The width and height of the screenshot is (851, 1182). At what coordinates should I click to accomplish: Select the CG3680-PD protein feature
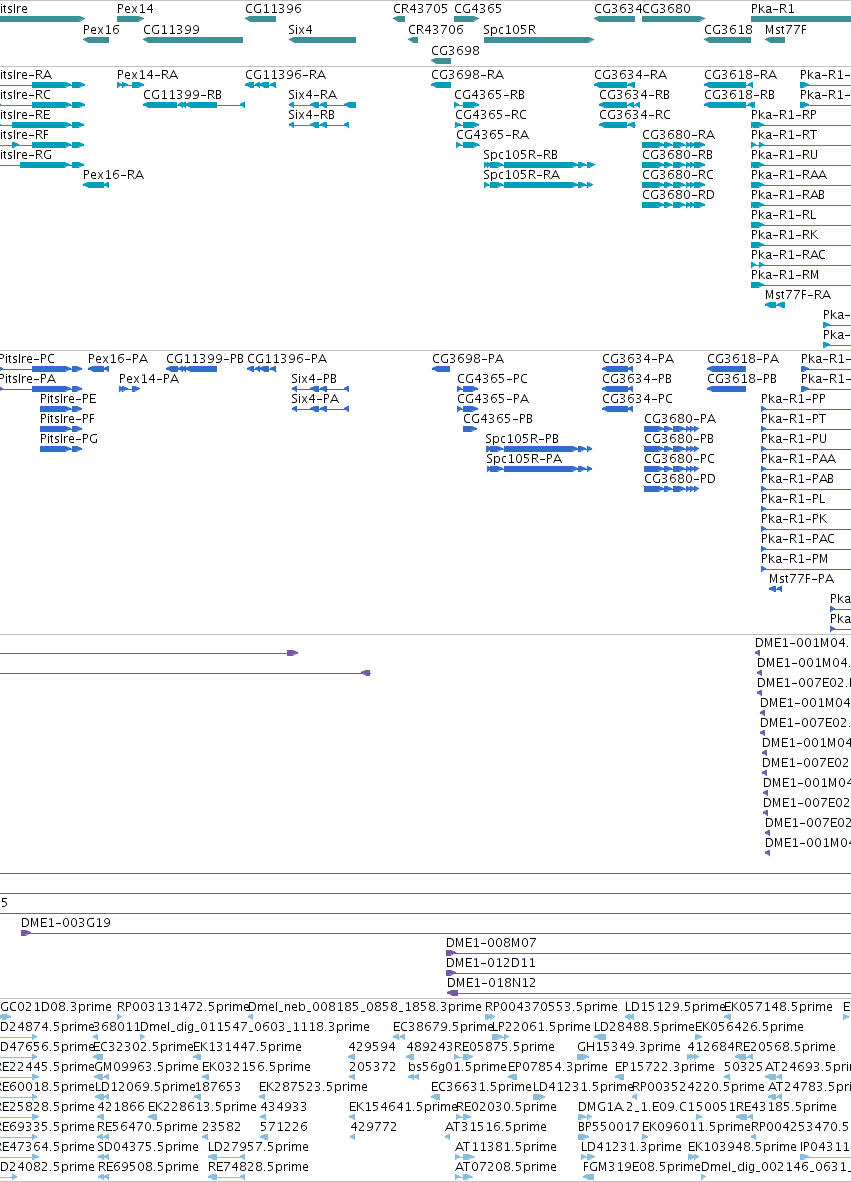[672, 489]
